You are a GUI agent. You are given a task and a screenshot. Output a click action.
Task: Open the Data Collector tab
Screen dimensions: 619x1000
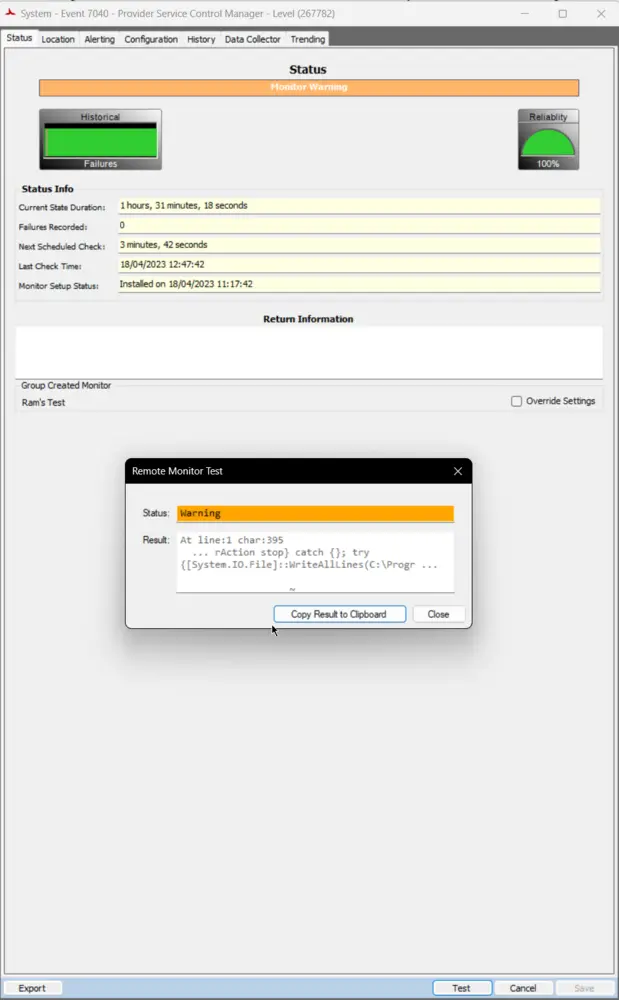coord(252,39)
